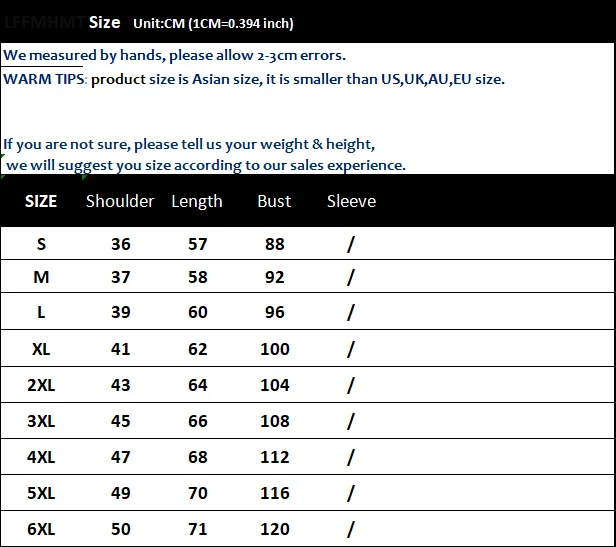616x547 pixels.
Task: Select the S size row label
Action: coord(41,244)
